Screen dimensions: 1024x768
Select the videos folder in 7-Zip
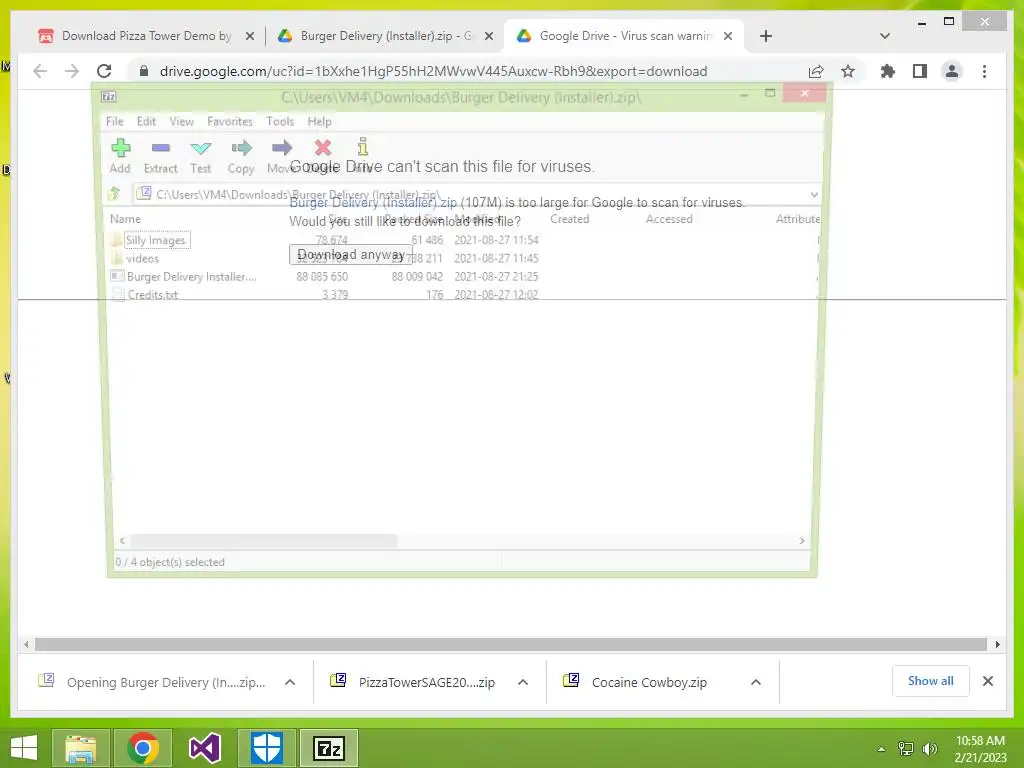[x=142, y=259]
